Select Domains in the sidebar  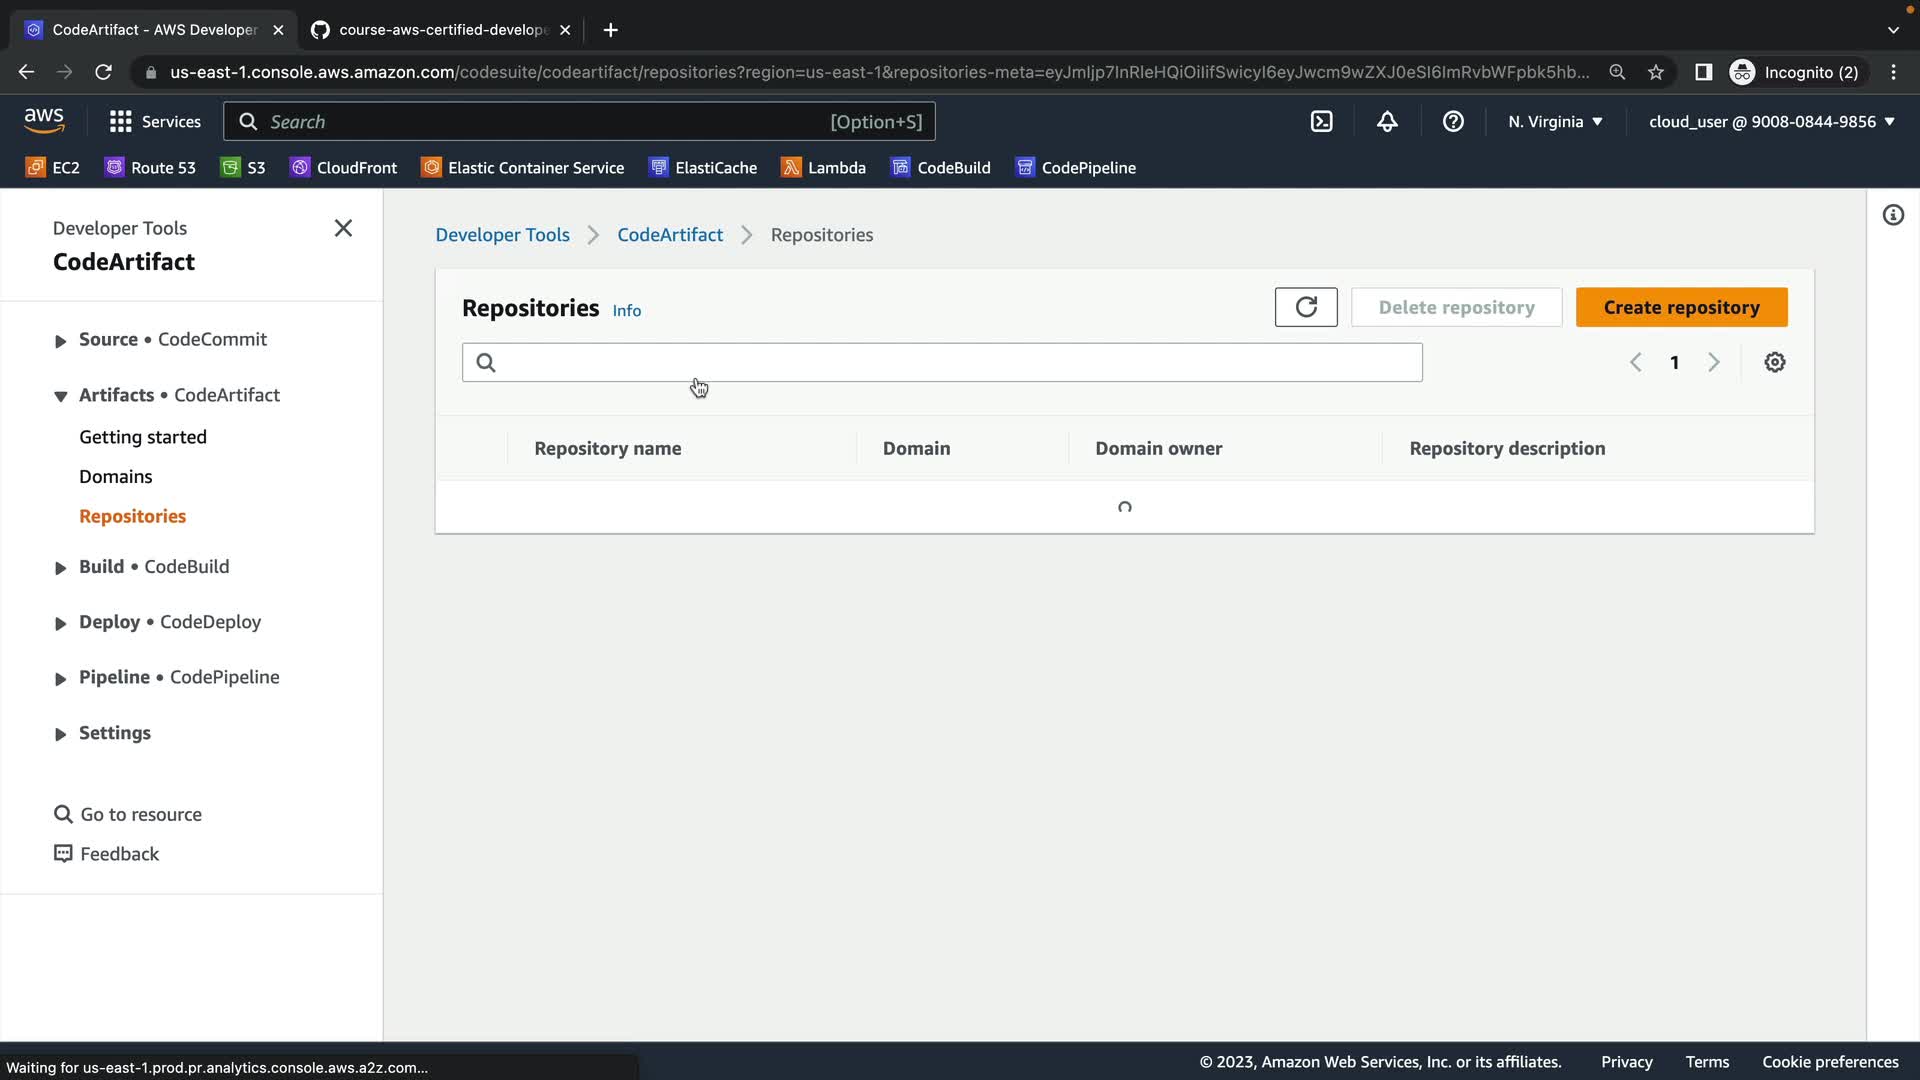(116, 476)
